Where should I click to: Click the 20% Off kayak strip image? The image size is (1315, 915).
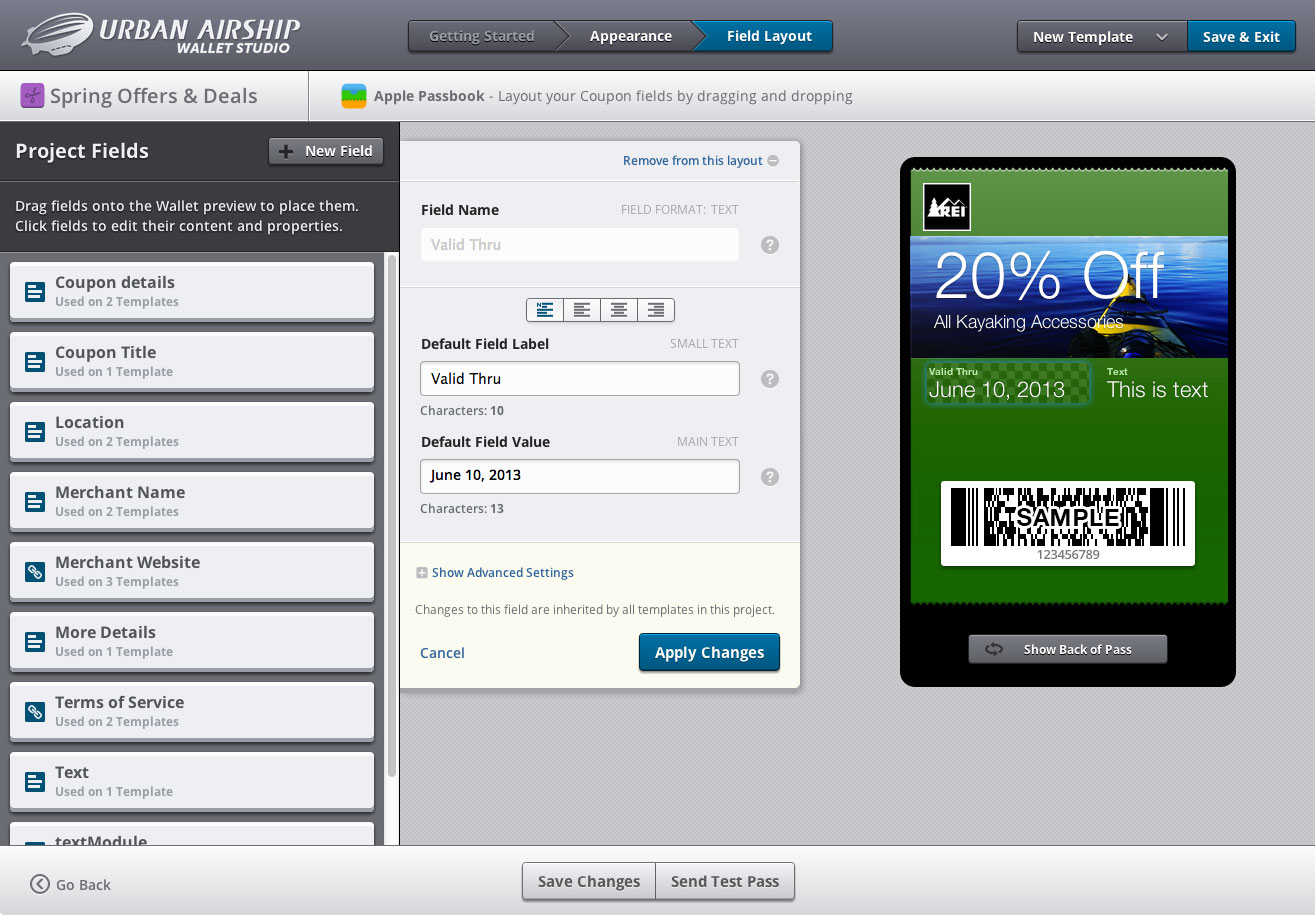click(1069, 297)
